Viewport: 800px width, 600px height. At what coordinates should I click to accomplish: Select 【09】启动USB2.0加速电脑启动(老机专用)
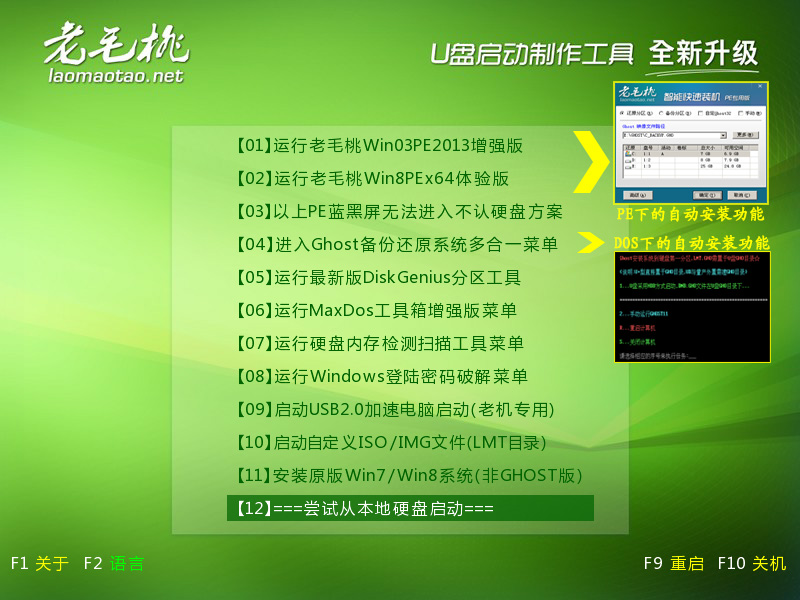click(394, 409)
